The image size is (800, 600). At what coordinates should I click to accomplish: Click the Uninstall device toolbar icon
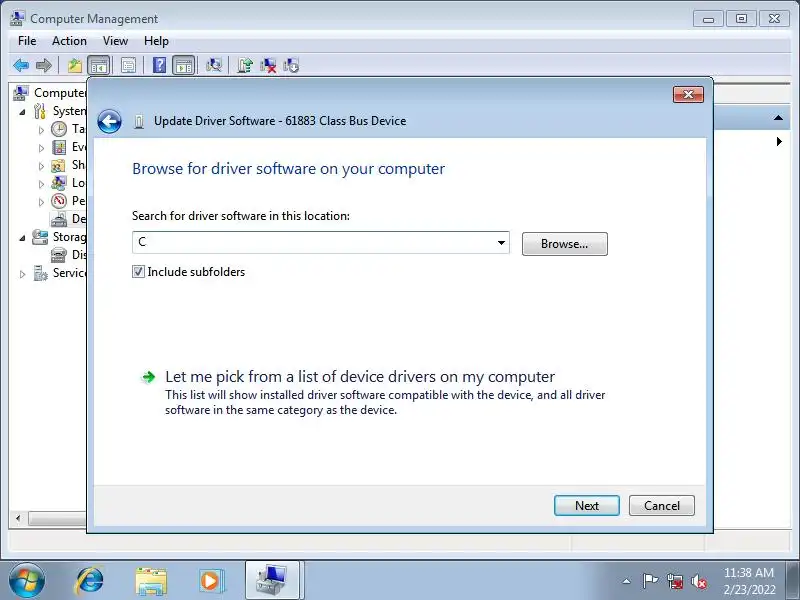click(x=268, y=65)
